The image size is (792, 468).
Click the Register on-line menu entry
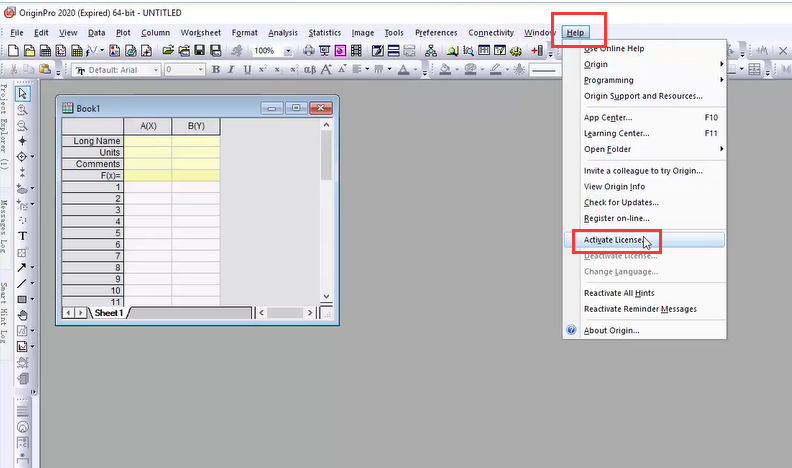coord(645,218)
